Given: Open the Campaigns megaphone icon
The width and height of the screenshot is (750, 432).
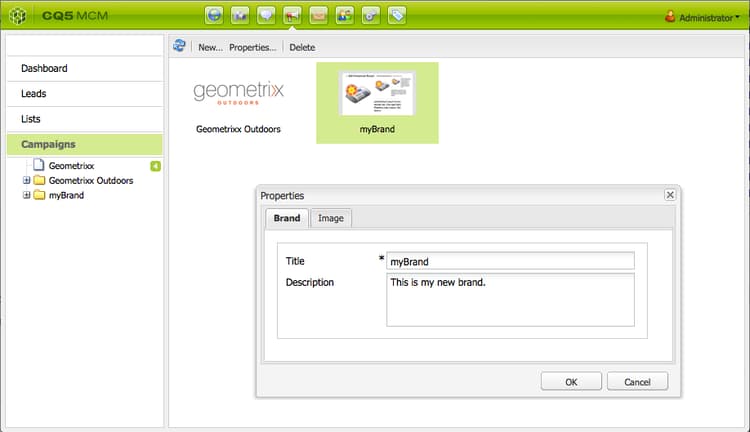Looking at the screenshot, I should tap(292, 15).
